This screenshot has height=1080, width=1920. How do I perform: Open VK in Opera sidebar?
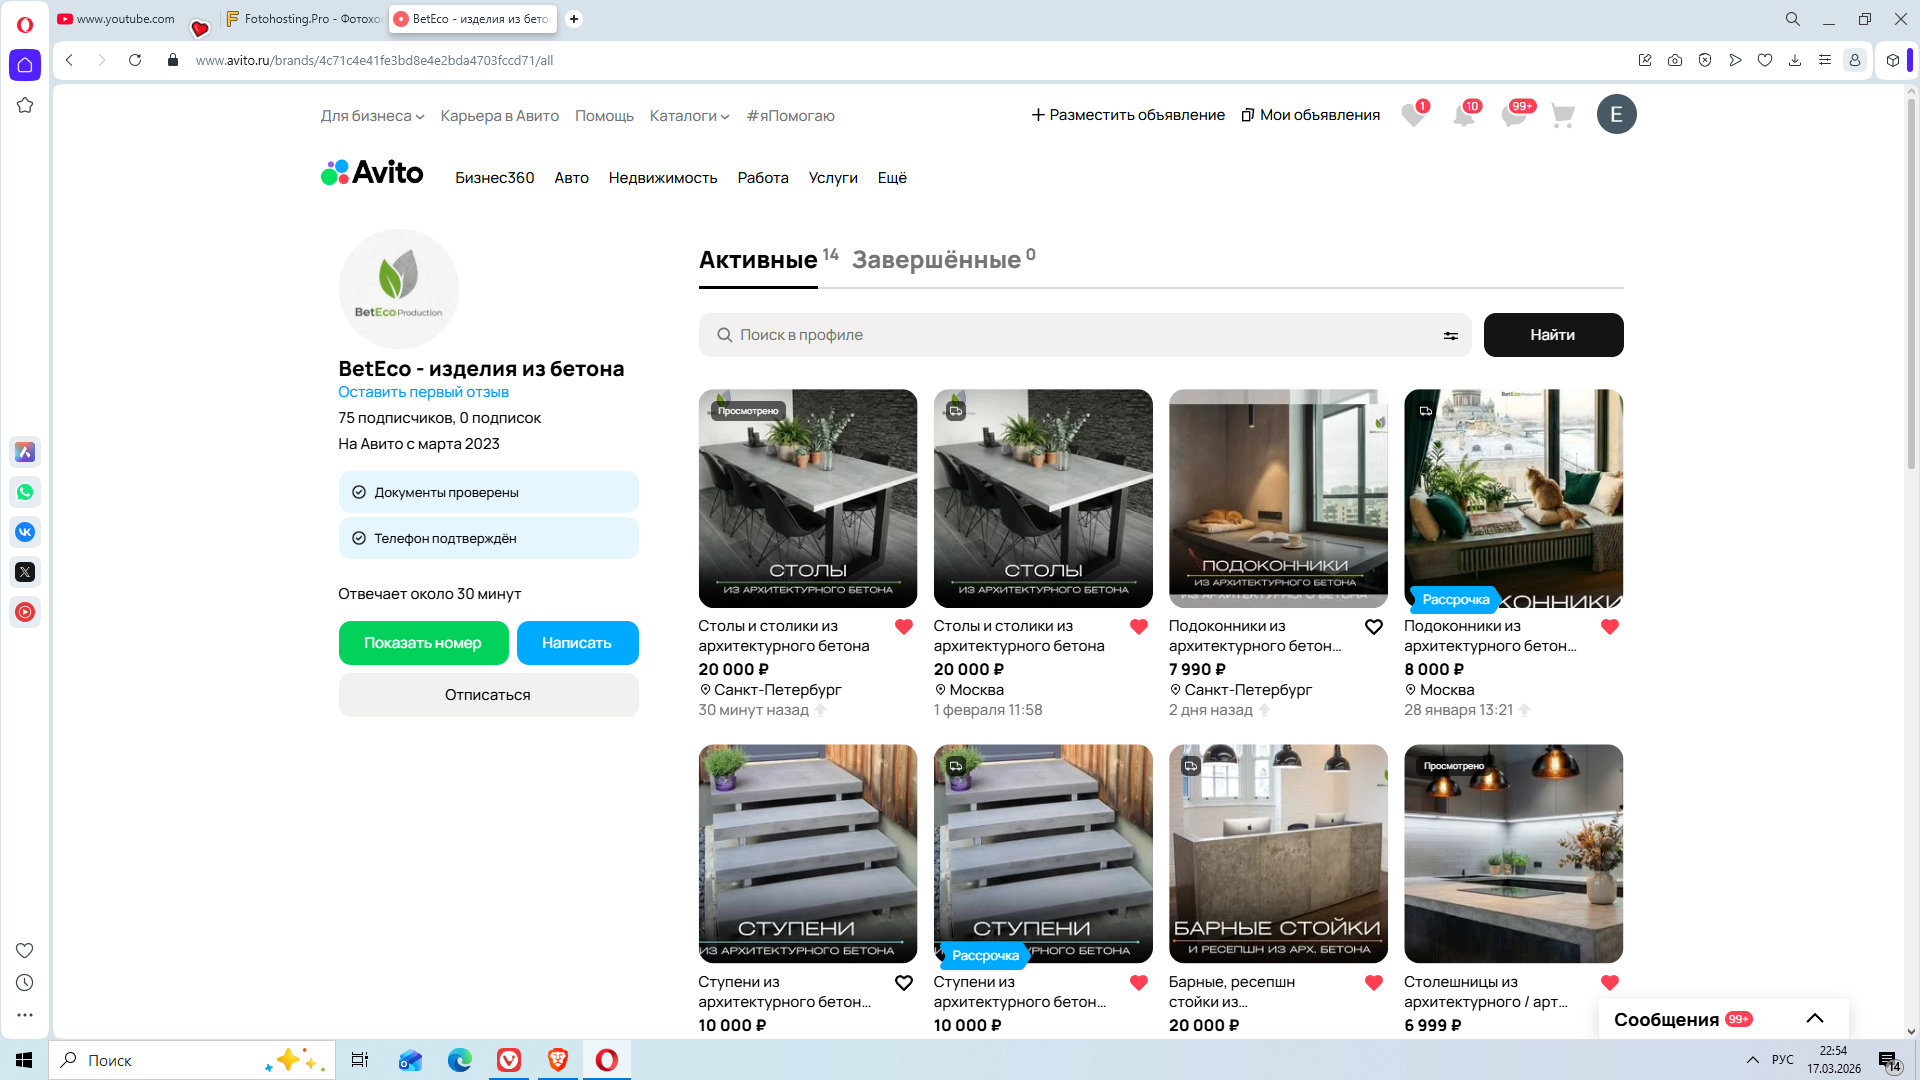[x=25, y=532]
